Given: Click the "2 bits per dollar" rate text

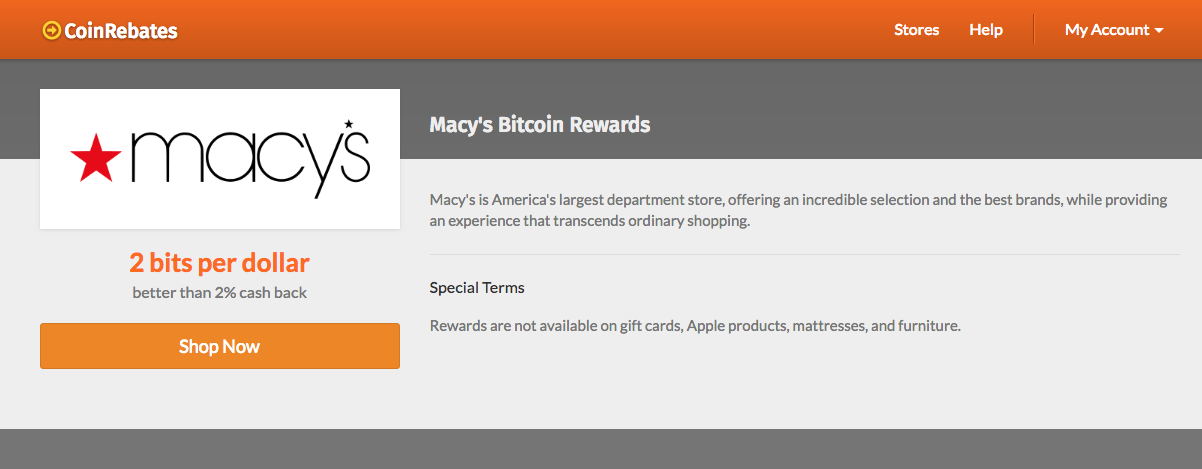Looking at the screenshot, I should point(219,263).
